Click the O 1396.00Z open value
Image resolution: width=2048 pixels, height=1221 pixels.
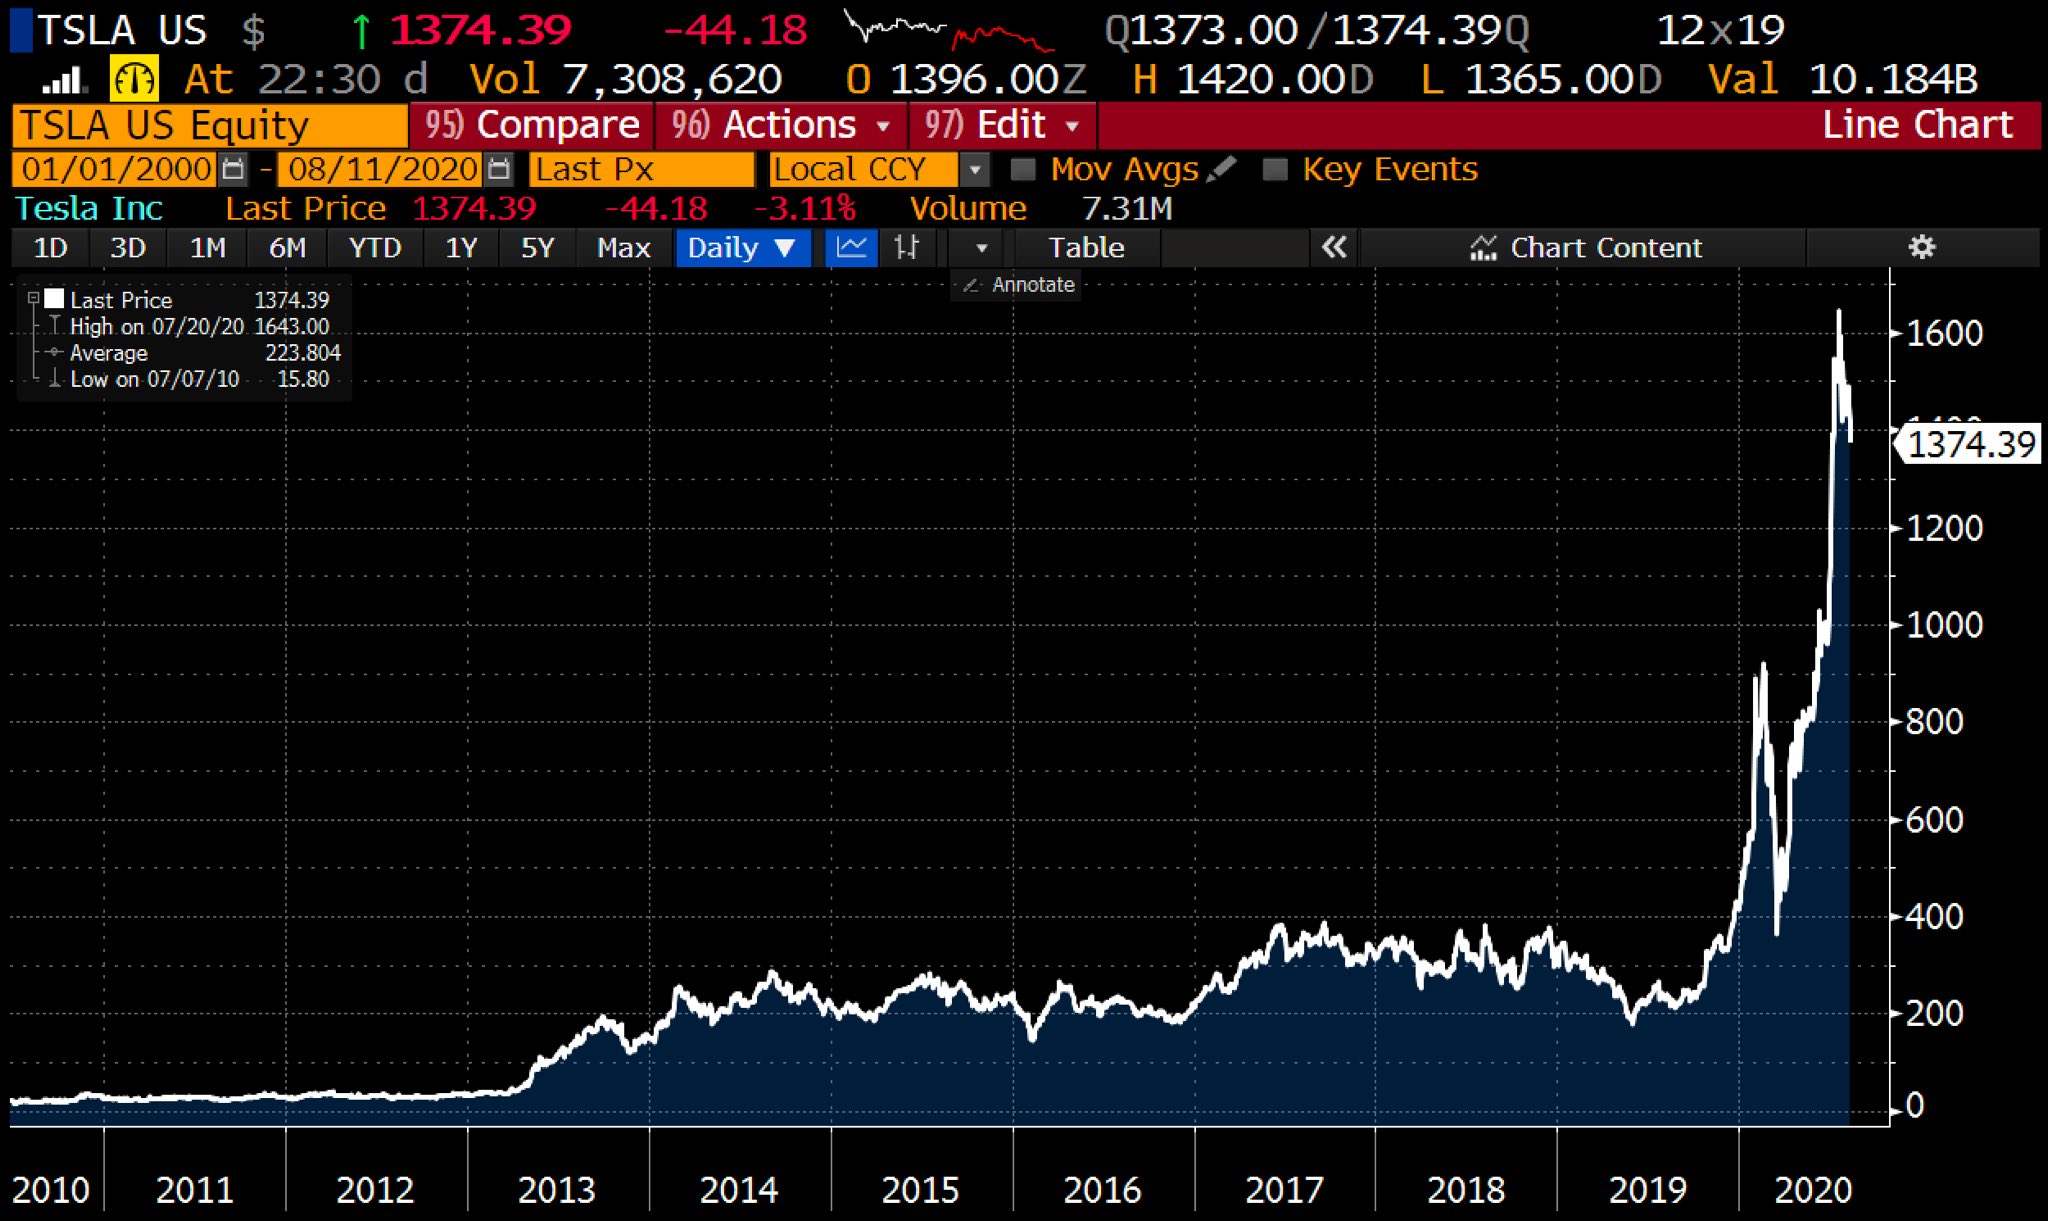(966, 79)
